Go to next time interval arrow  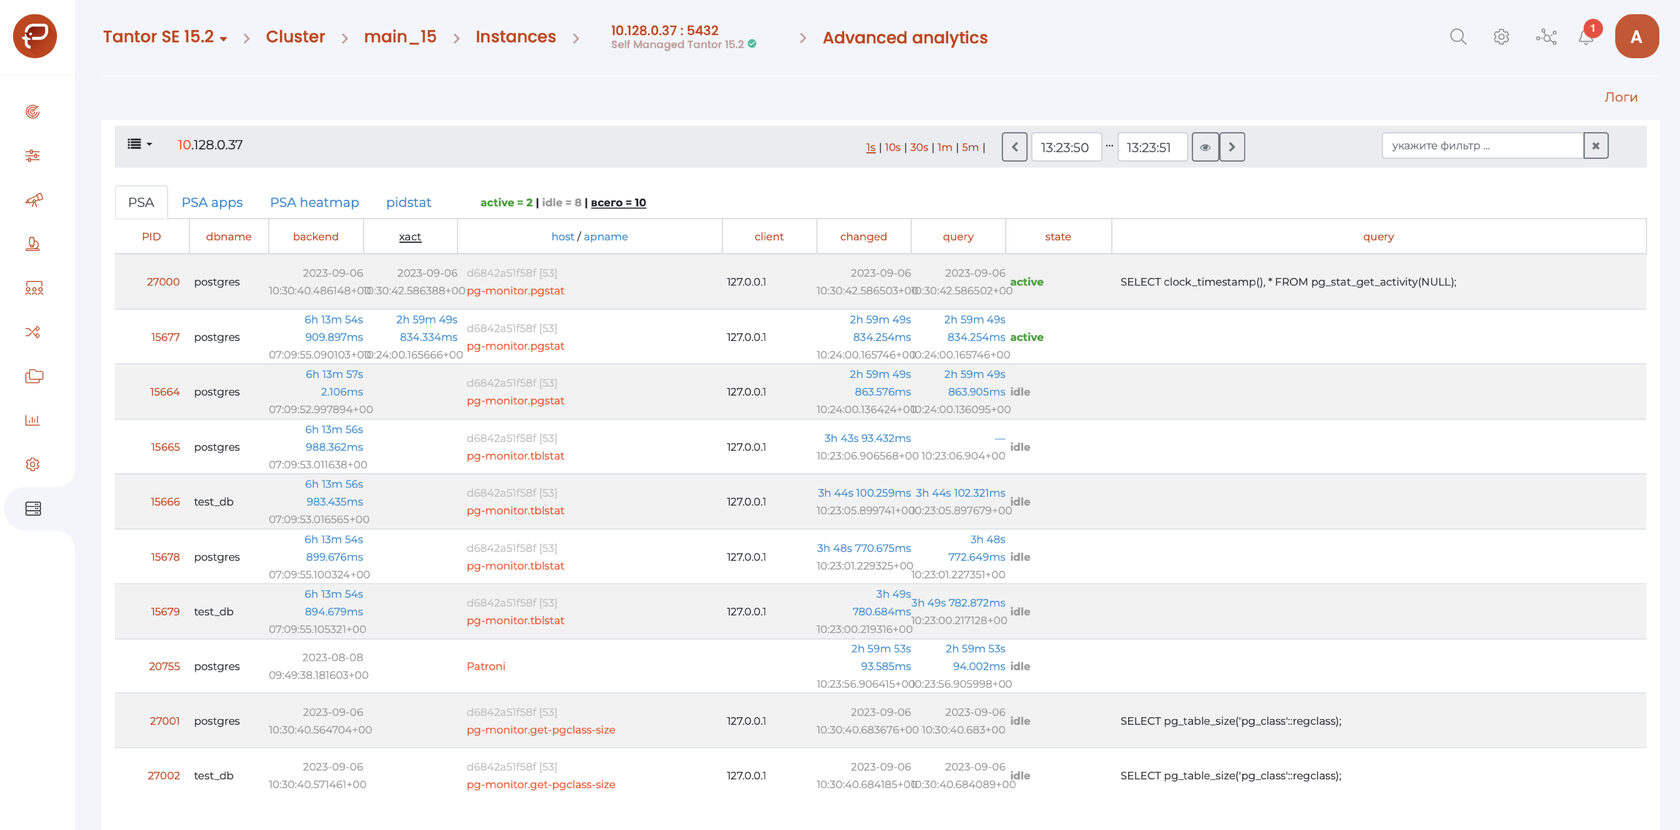click(x=1232, y=147)
